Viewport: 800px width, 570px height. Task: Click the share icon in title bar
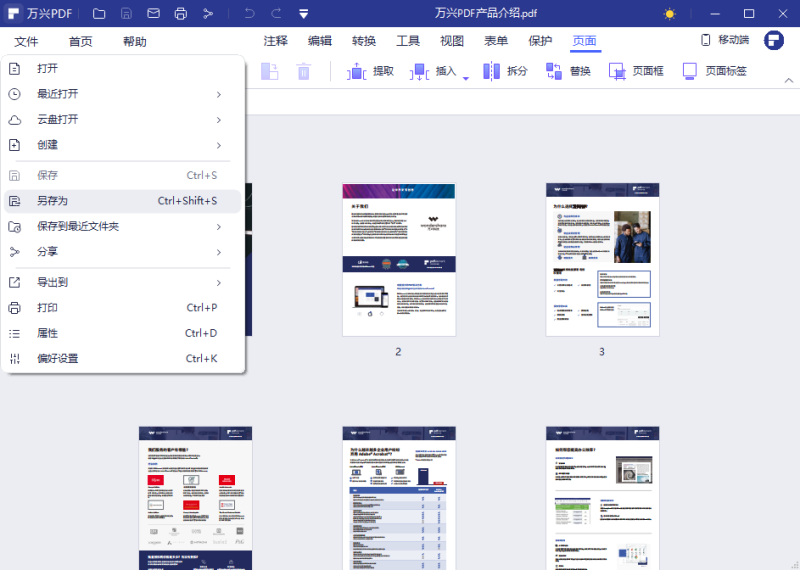[207, 14]
